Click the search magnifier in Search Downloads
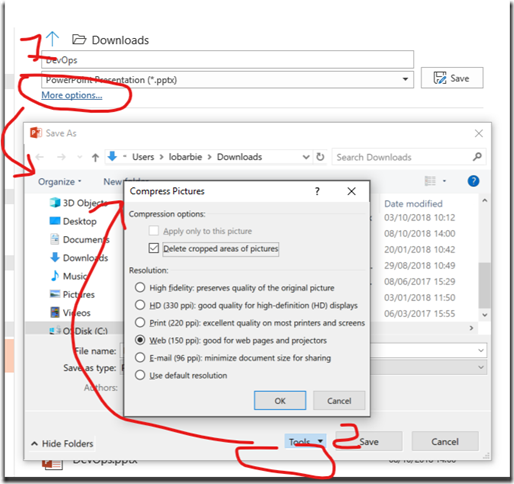The width and height of the screenshot is (514, 484). click(477, 157)
